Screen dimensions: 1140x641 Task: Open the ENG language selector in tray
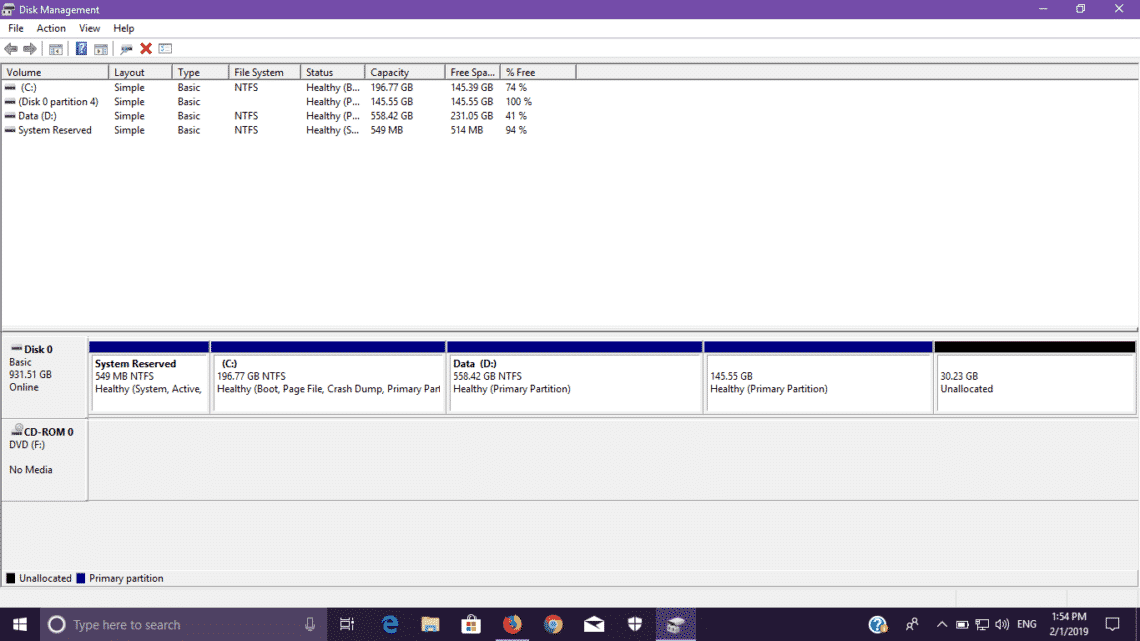click(x=1026, y=624)
